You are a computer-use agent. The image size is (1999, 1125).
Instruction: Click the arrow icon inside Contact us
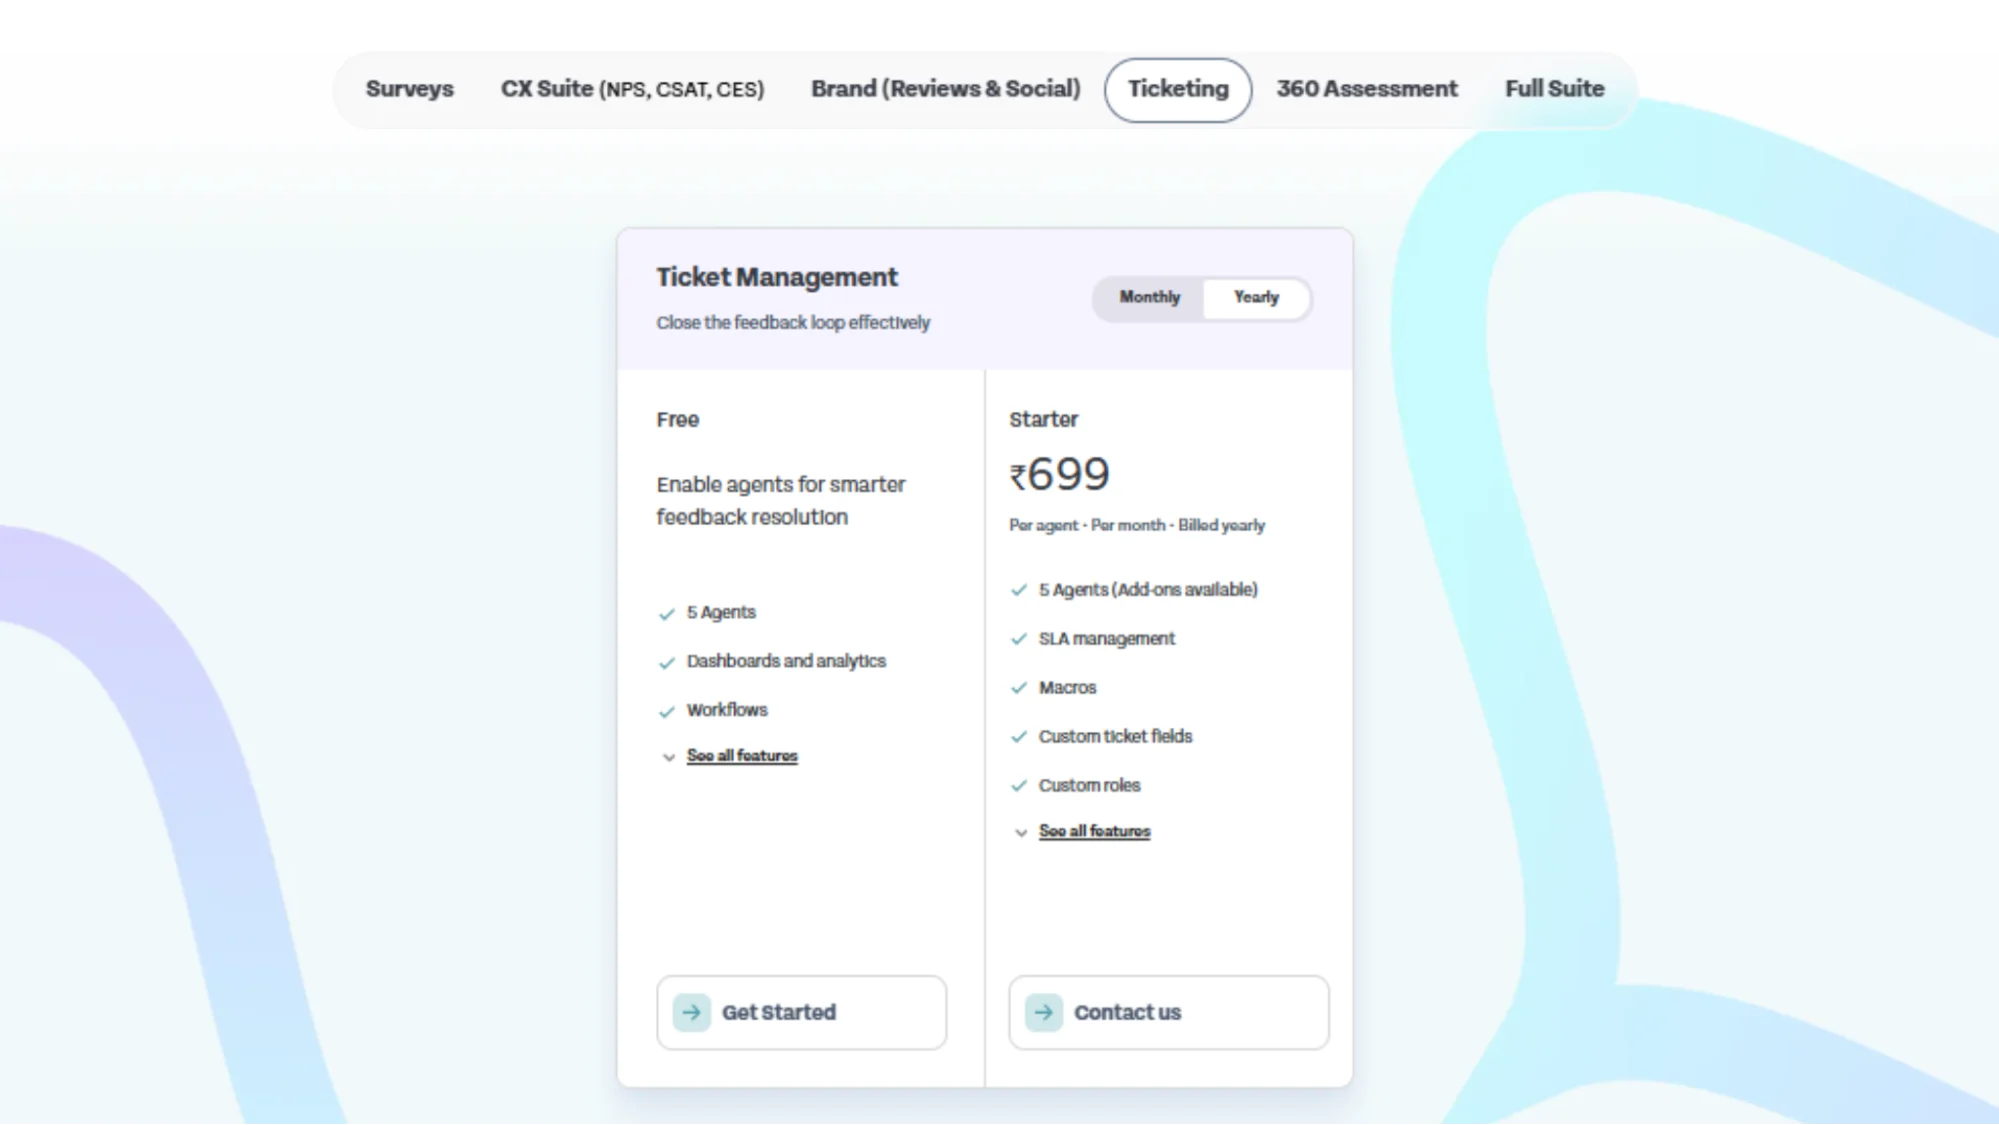pos(1043,1012)
